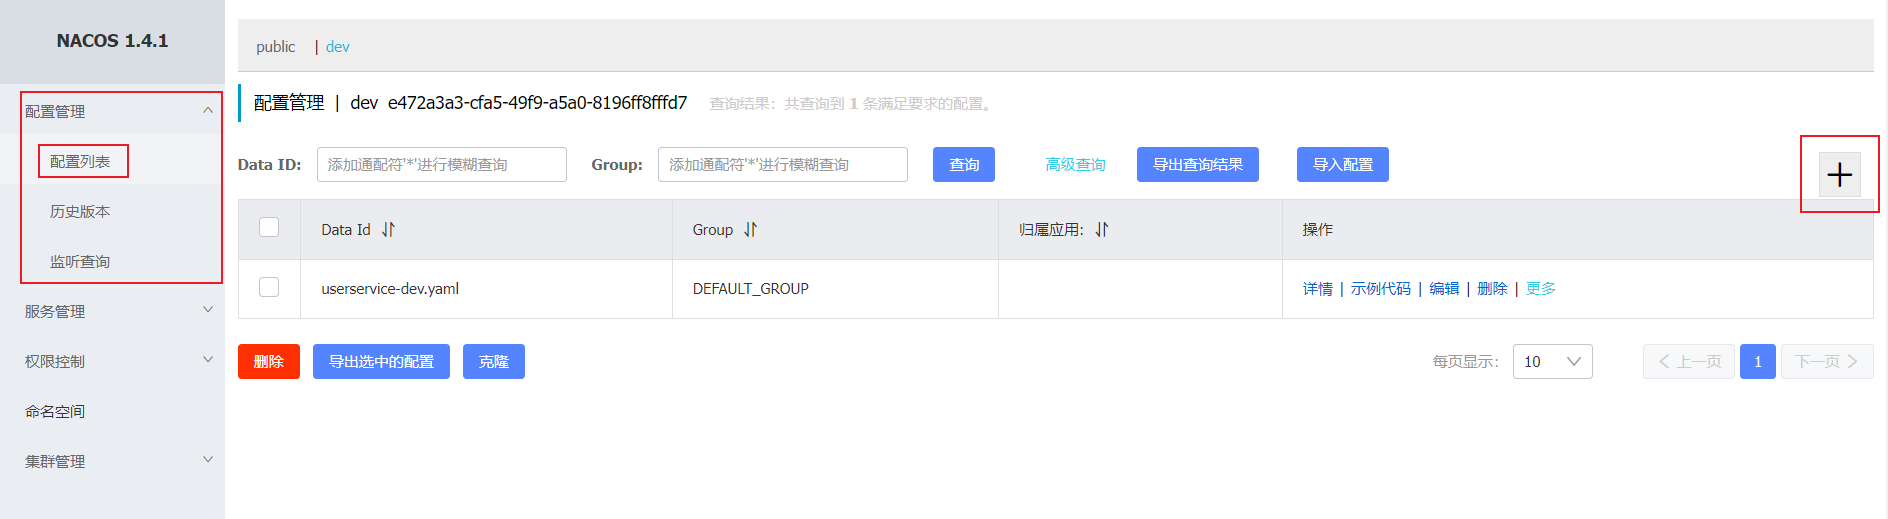Click 编辑 link for userservice-dev.yaml
Screen dimensions: 1888x519
click(1444, 289)
